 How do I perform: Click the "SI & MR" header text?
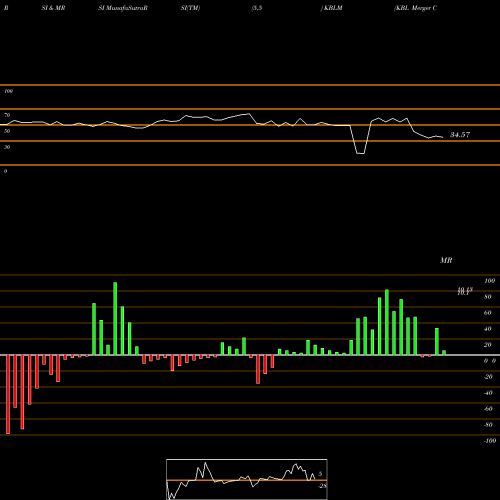[x=53, y=8]
